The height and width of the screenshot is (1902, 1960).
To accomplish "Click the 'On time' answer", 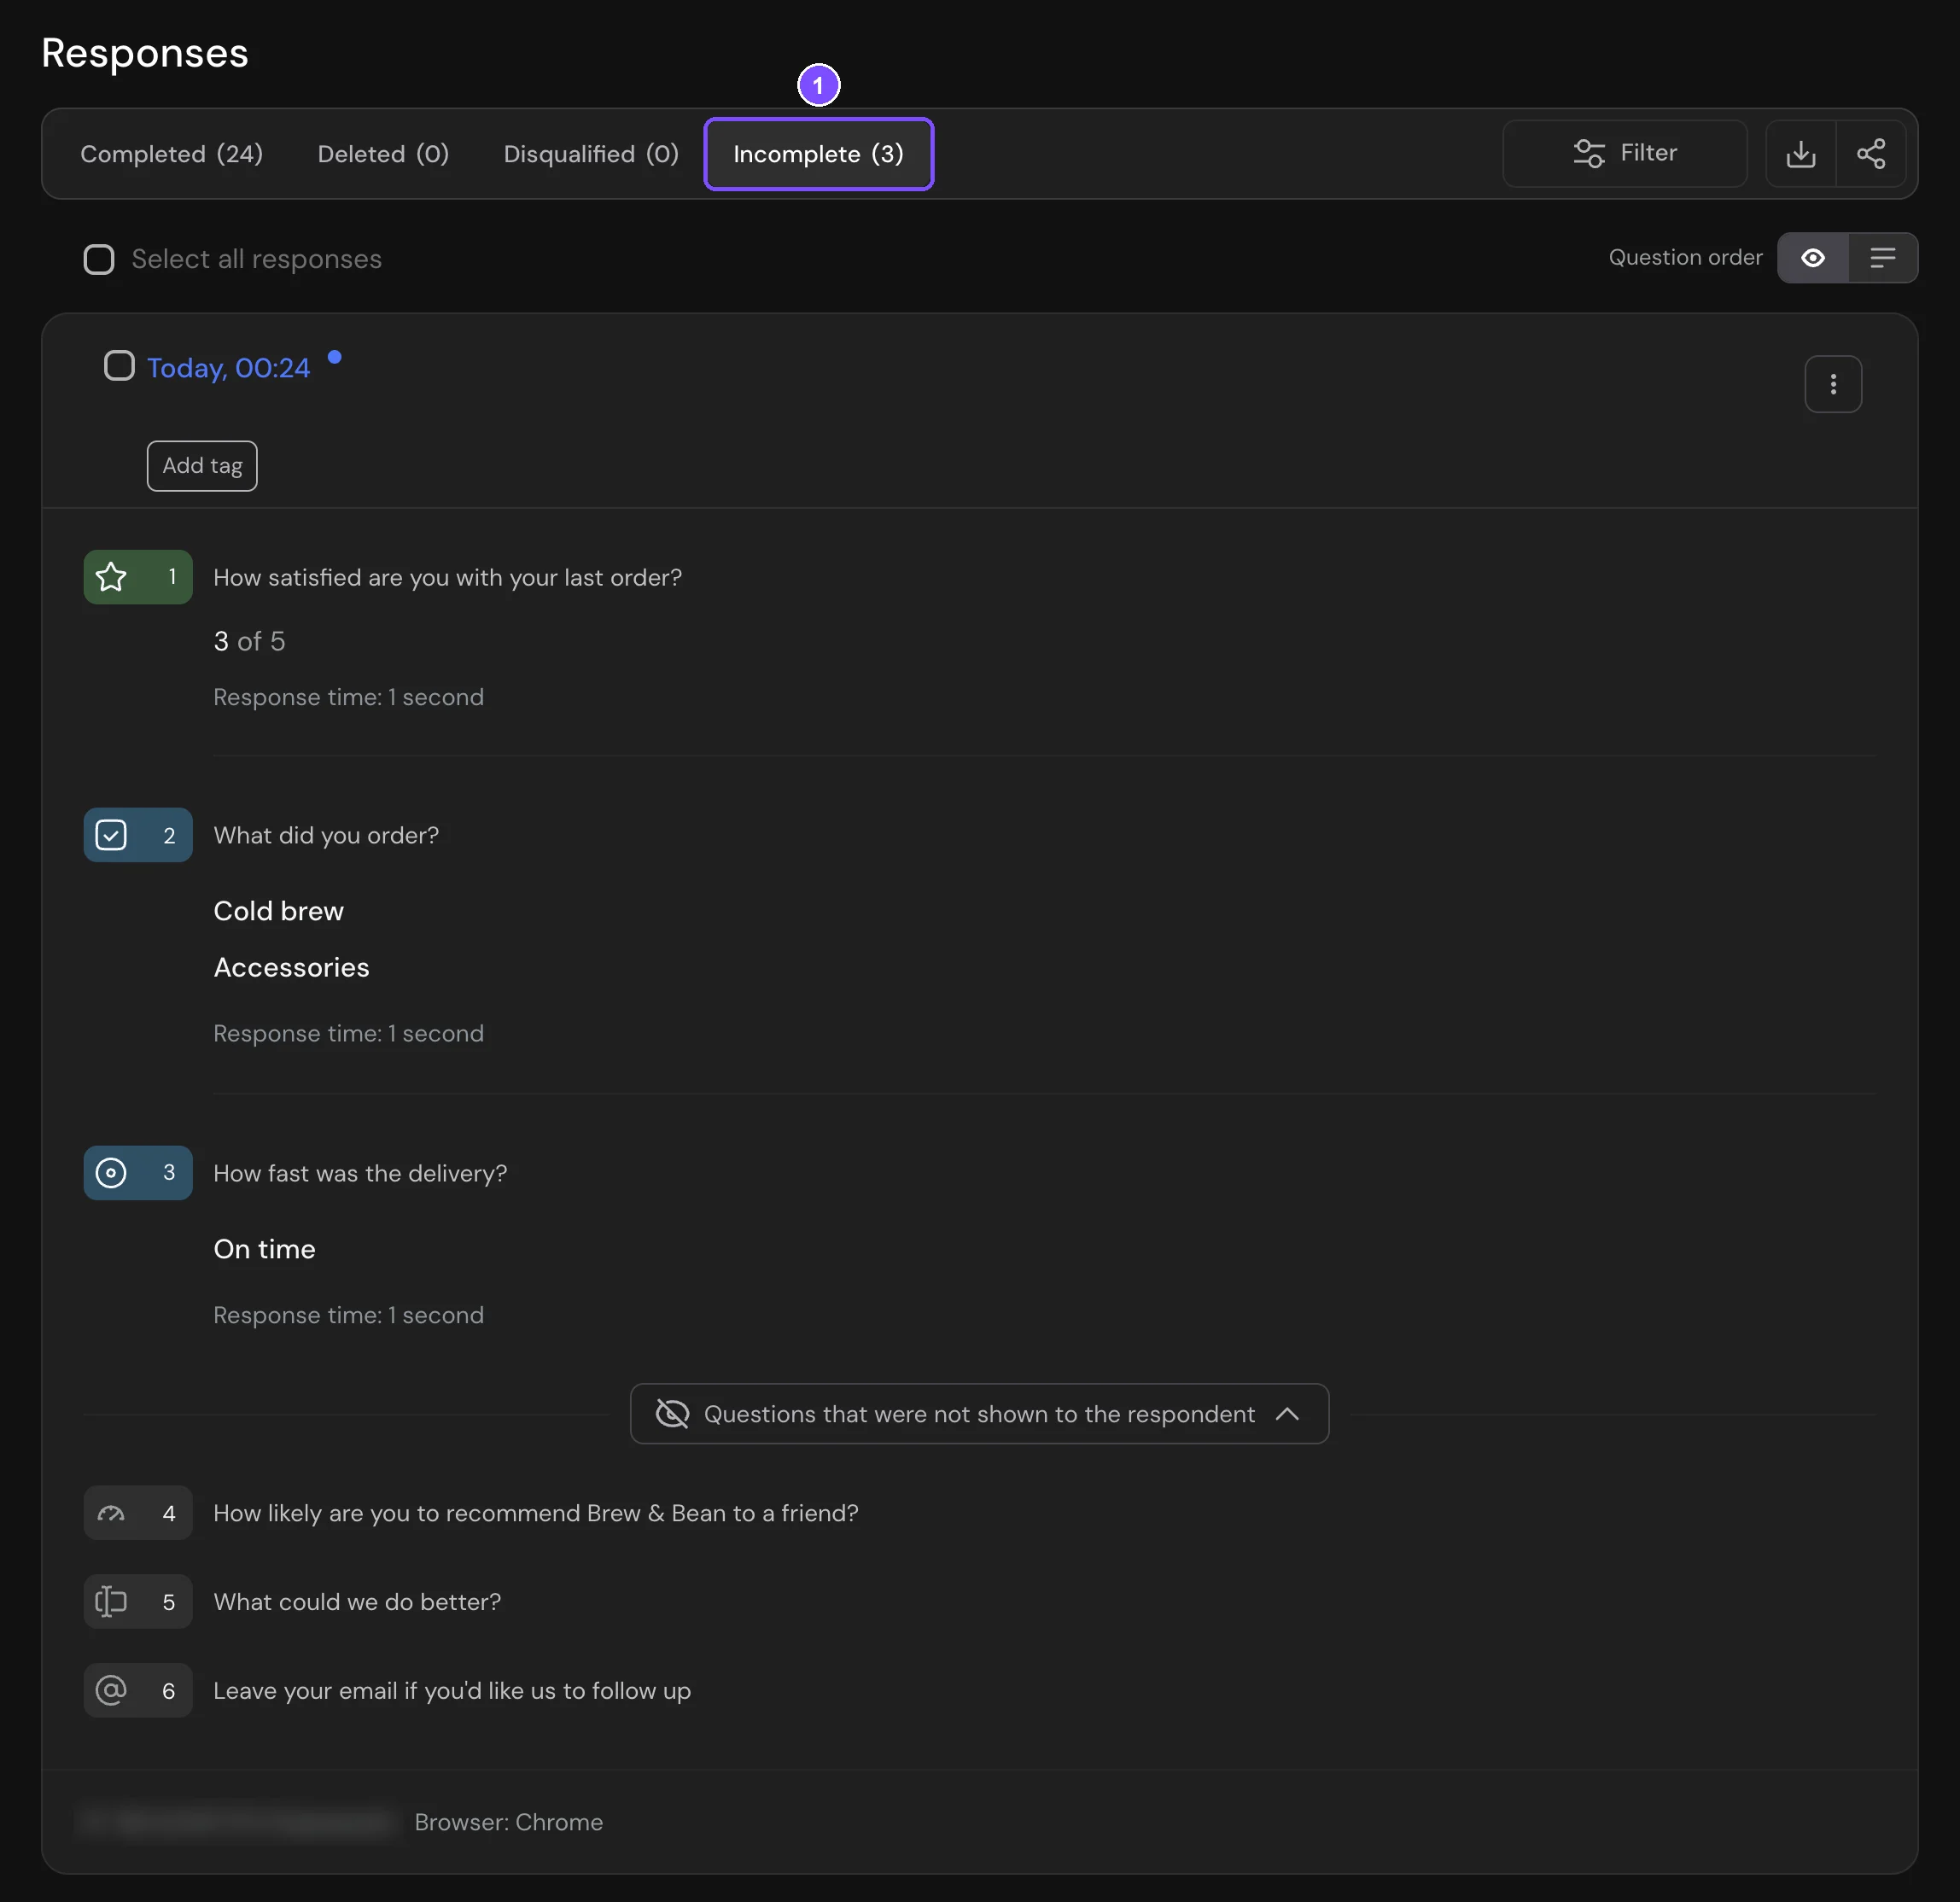I will pos(264,1249).
